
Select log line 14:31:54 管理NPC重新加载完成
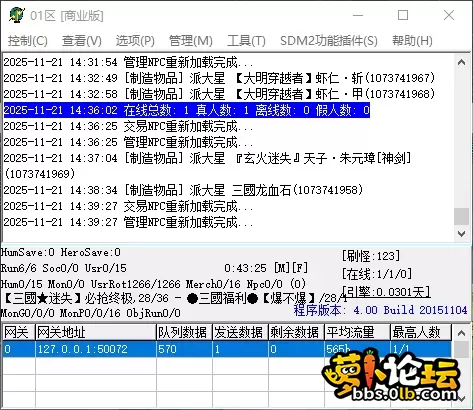(128, 62)
